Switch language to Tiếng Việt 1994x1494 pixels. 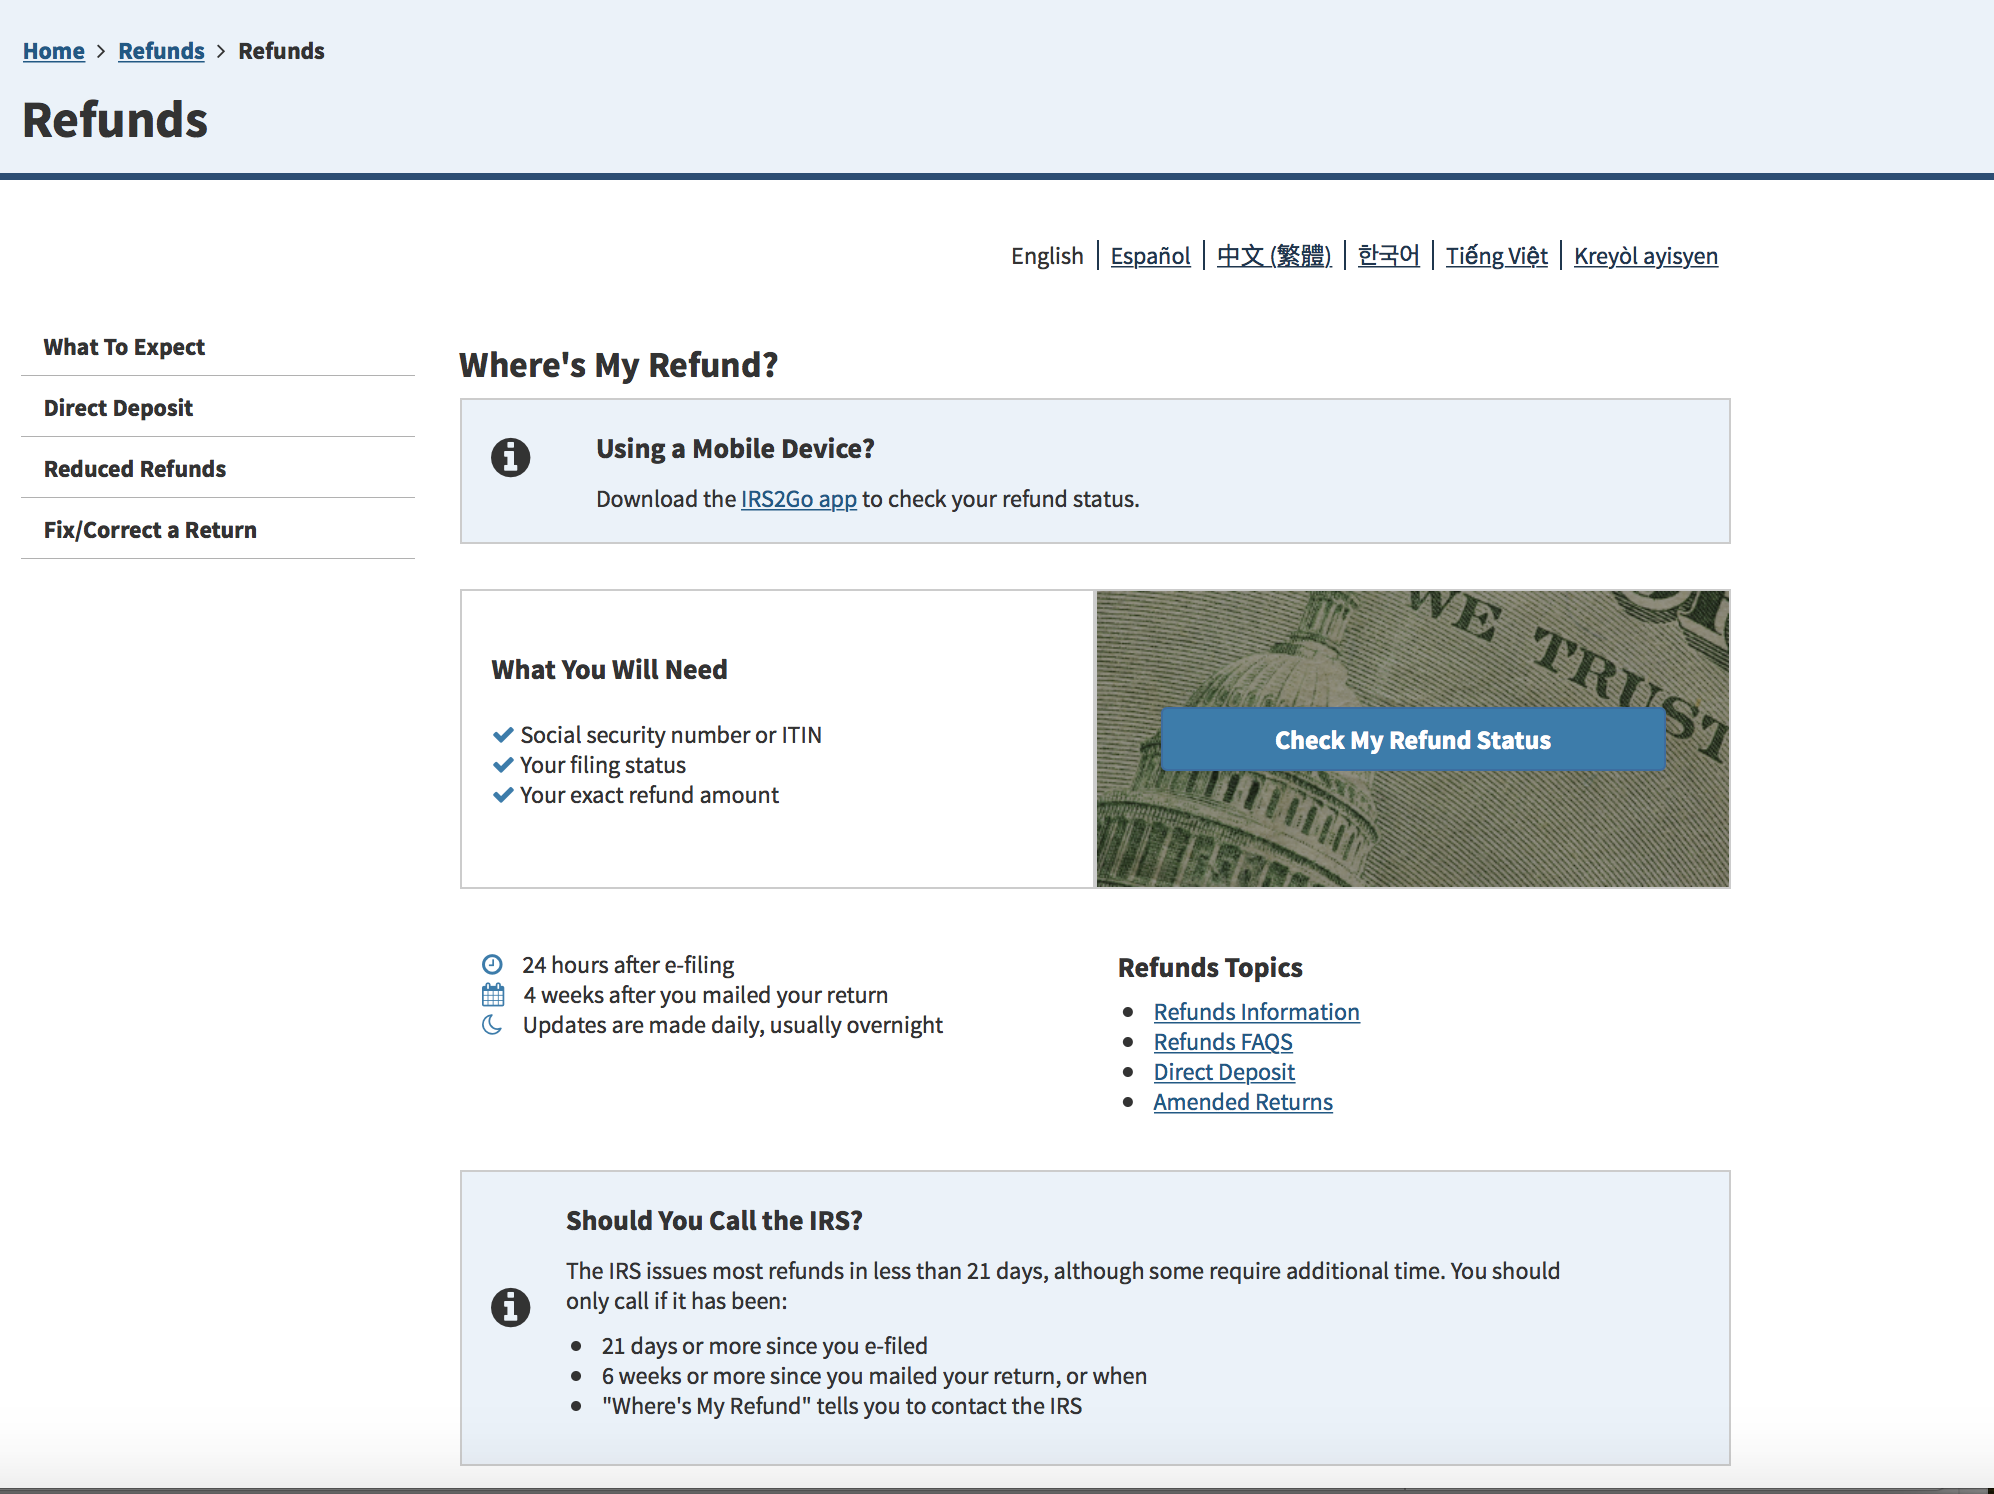(1496, 256)
